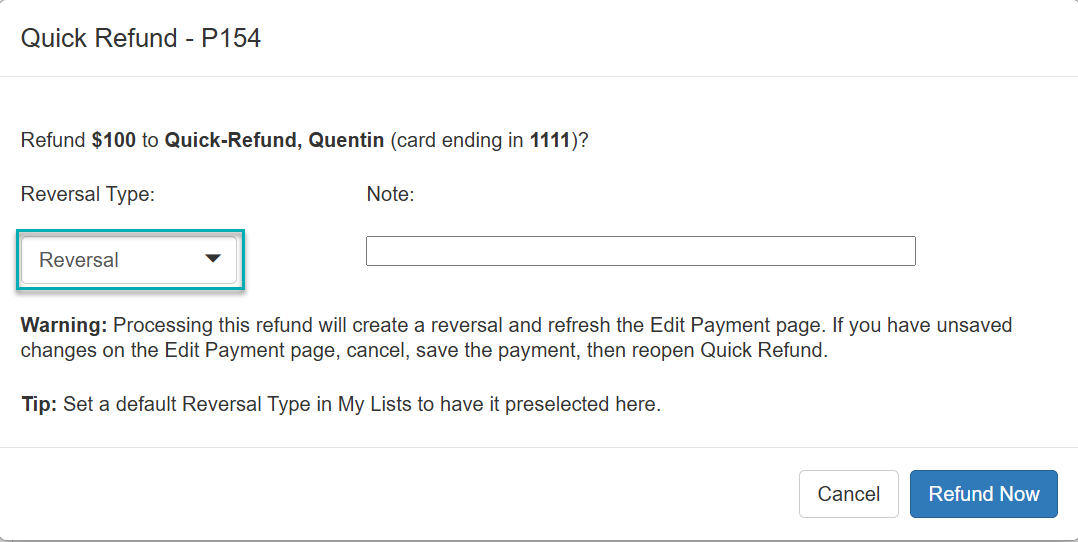Click the payer name 'Quick-Refund, Quentin'
This screenshot has height=542, width=1078.
click(x=274, y=140)
